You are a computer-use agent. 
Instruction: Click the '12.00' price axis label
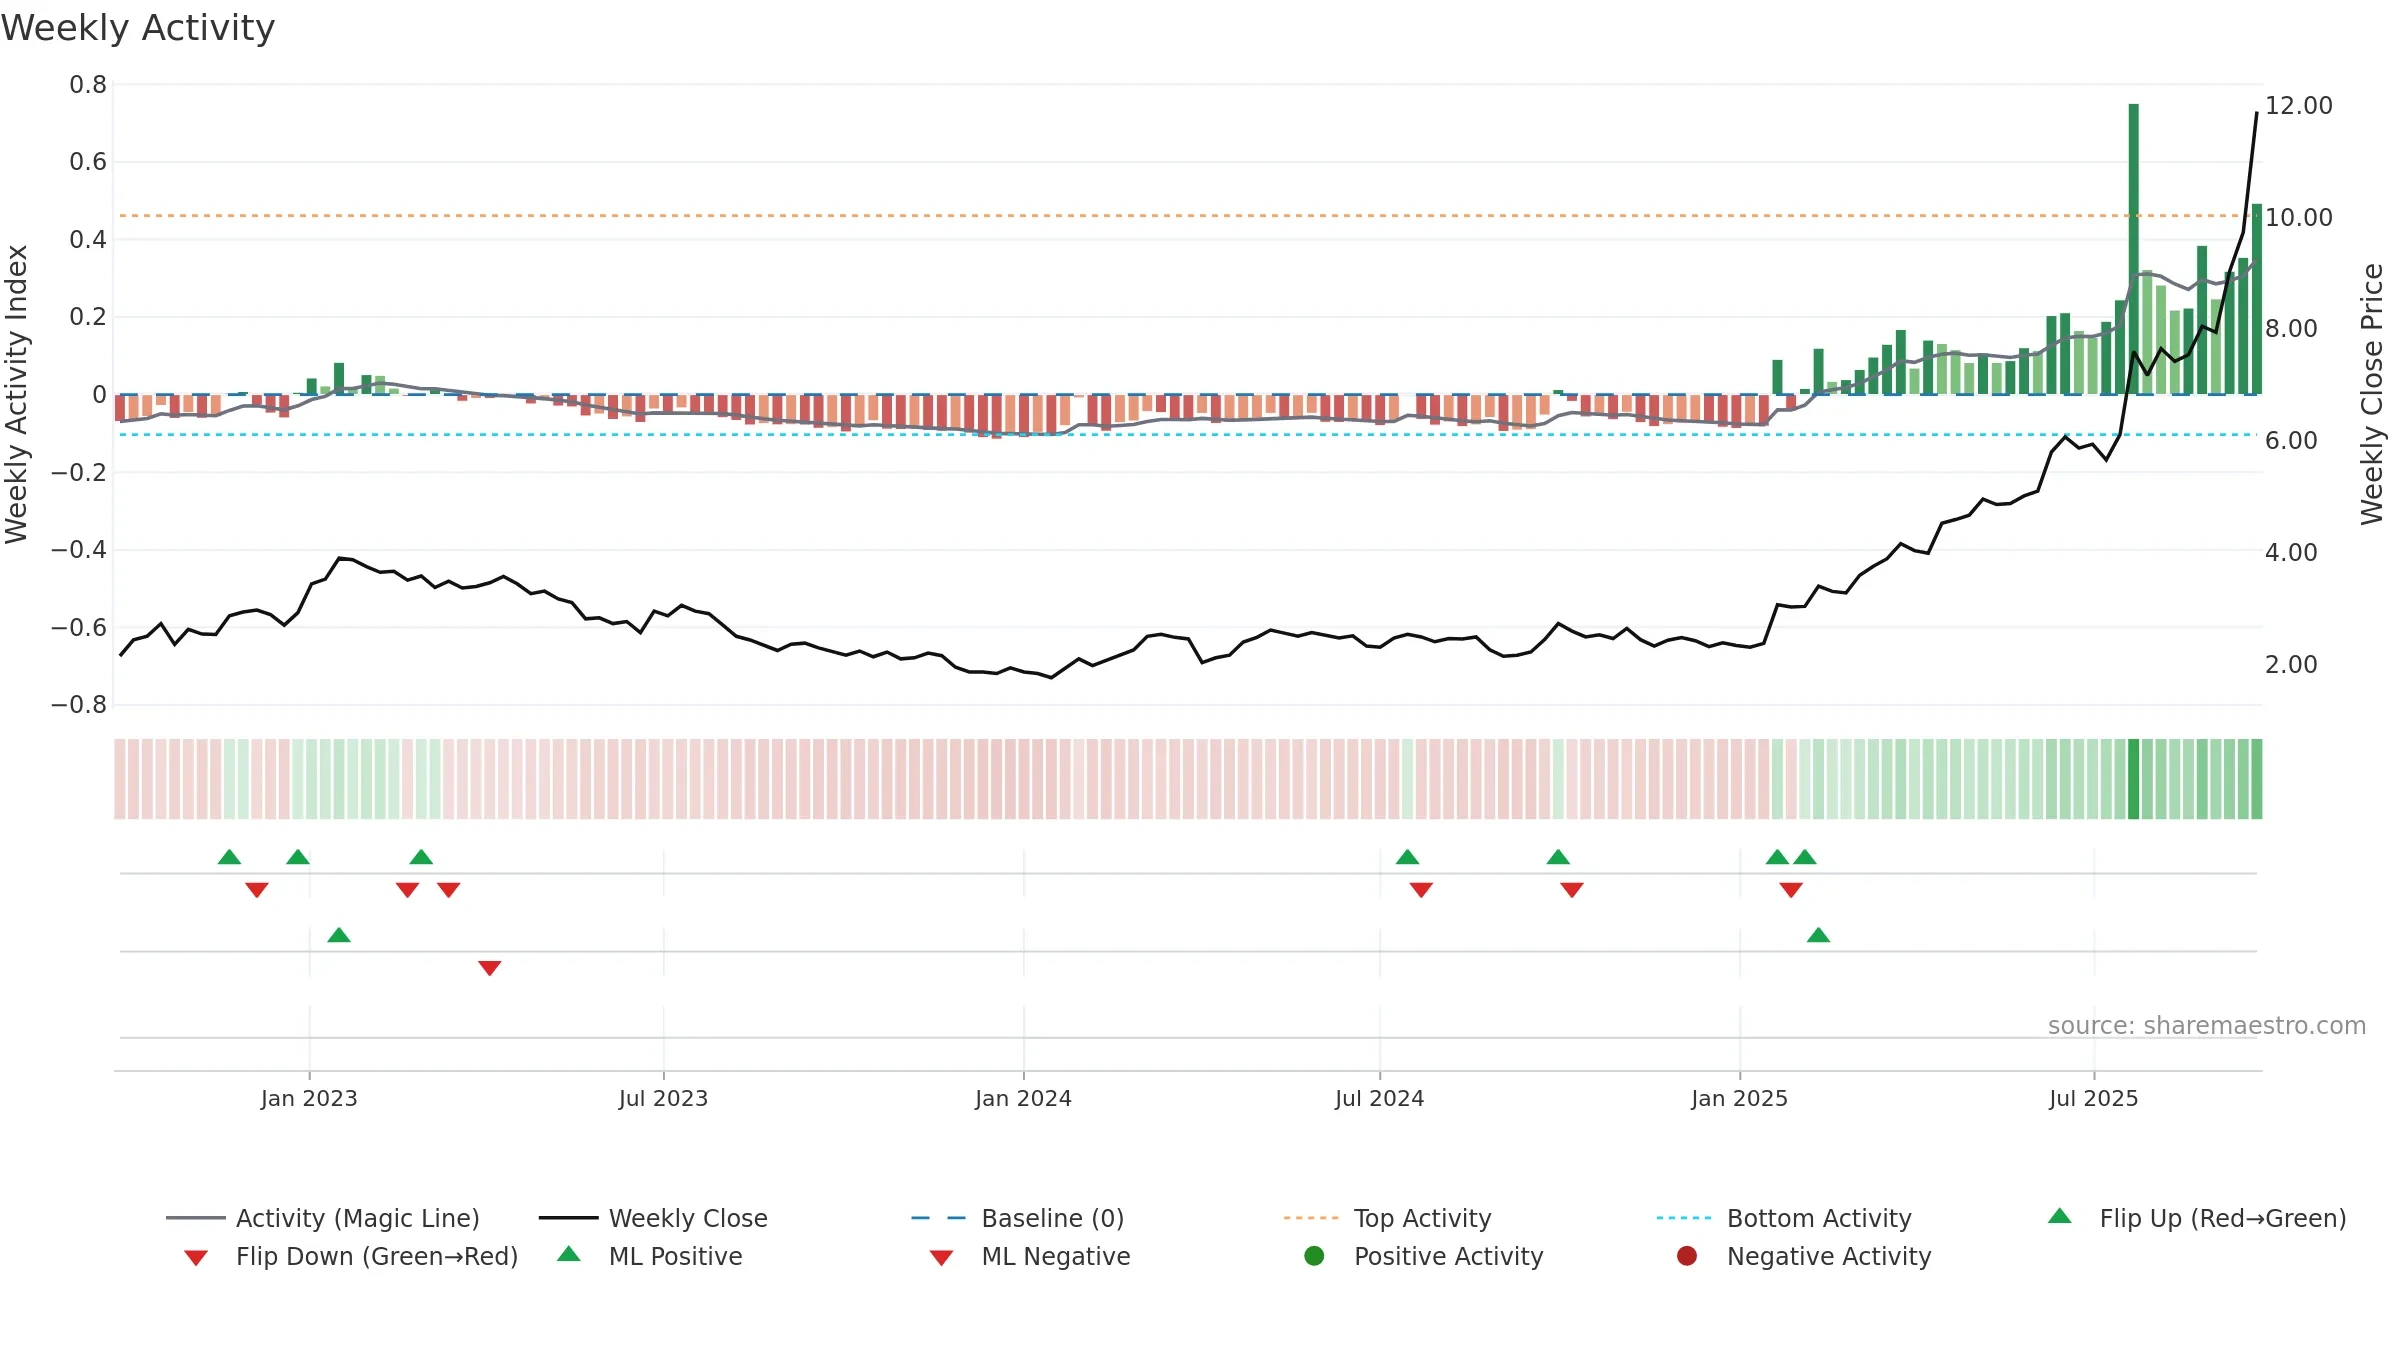tap(2299, 106)
